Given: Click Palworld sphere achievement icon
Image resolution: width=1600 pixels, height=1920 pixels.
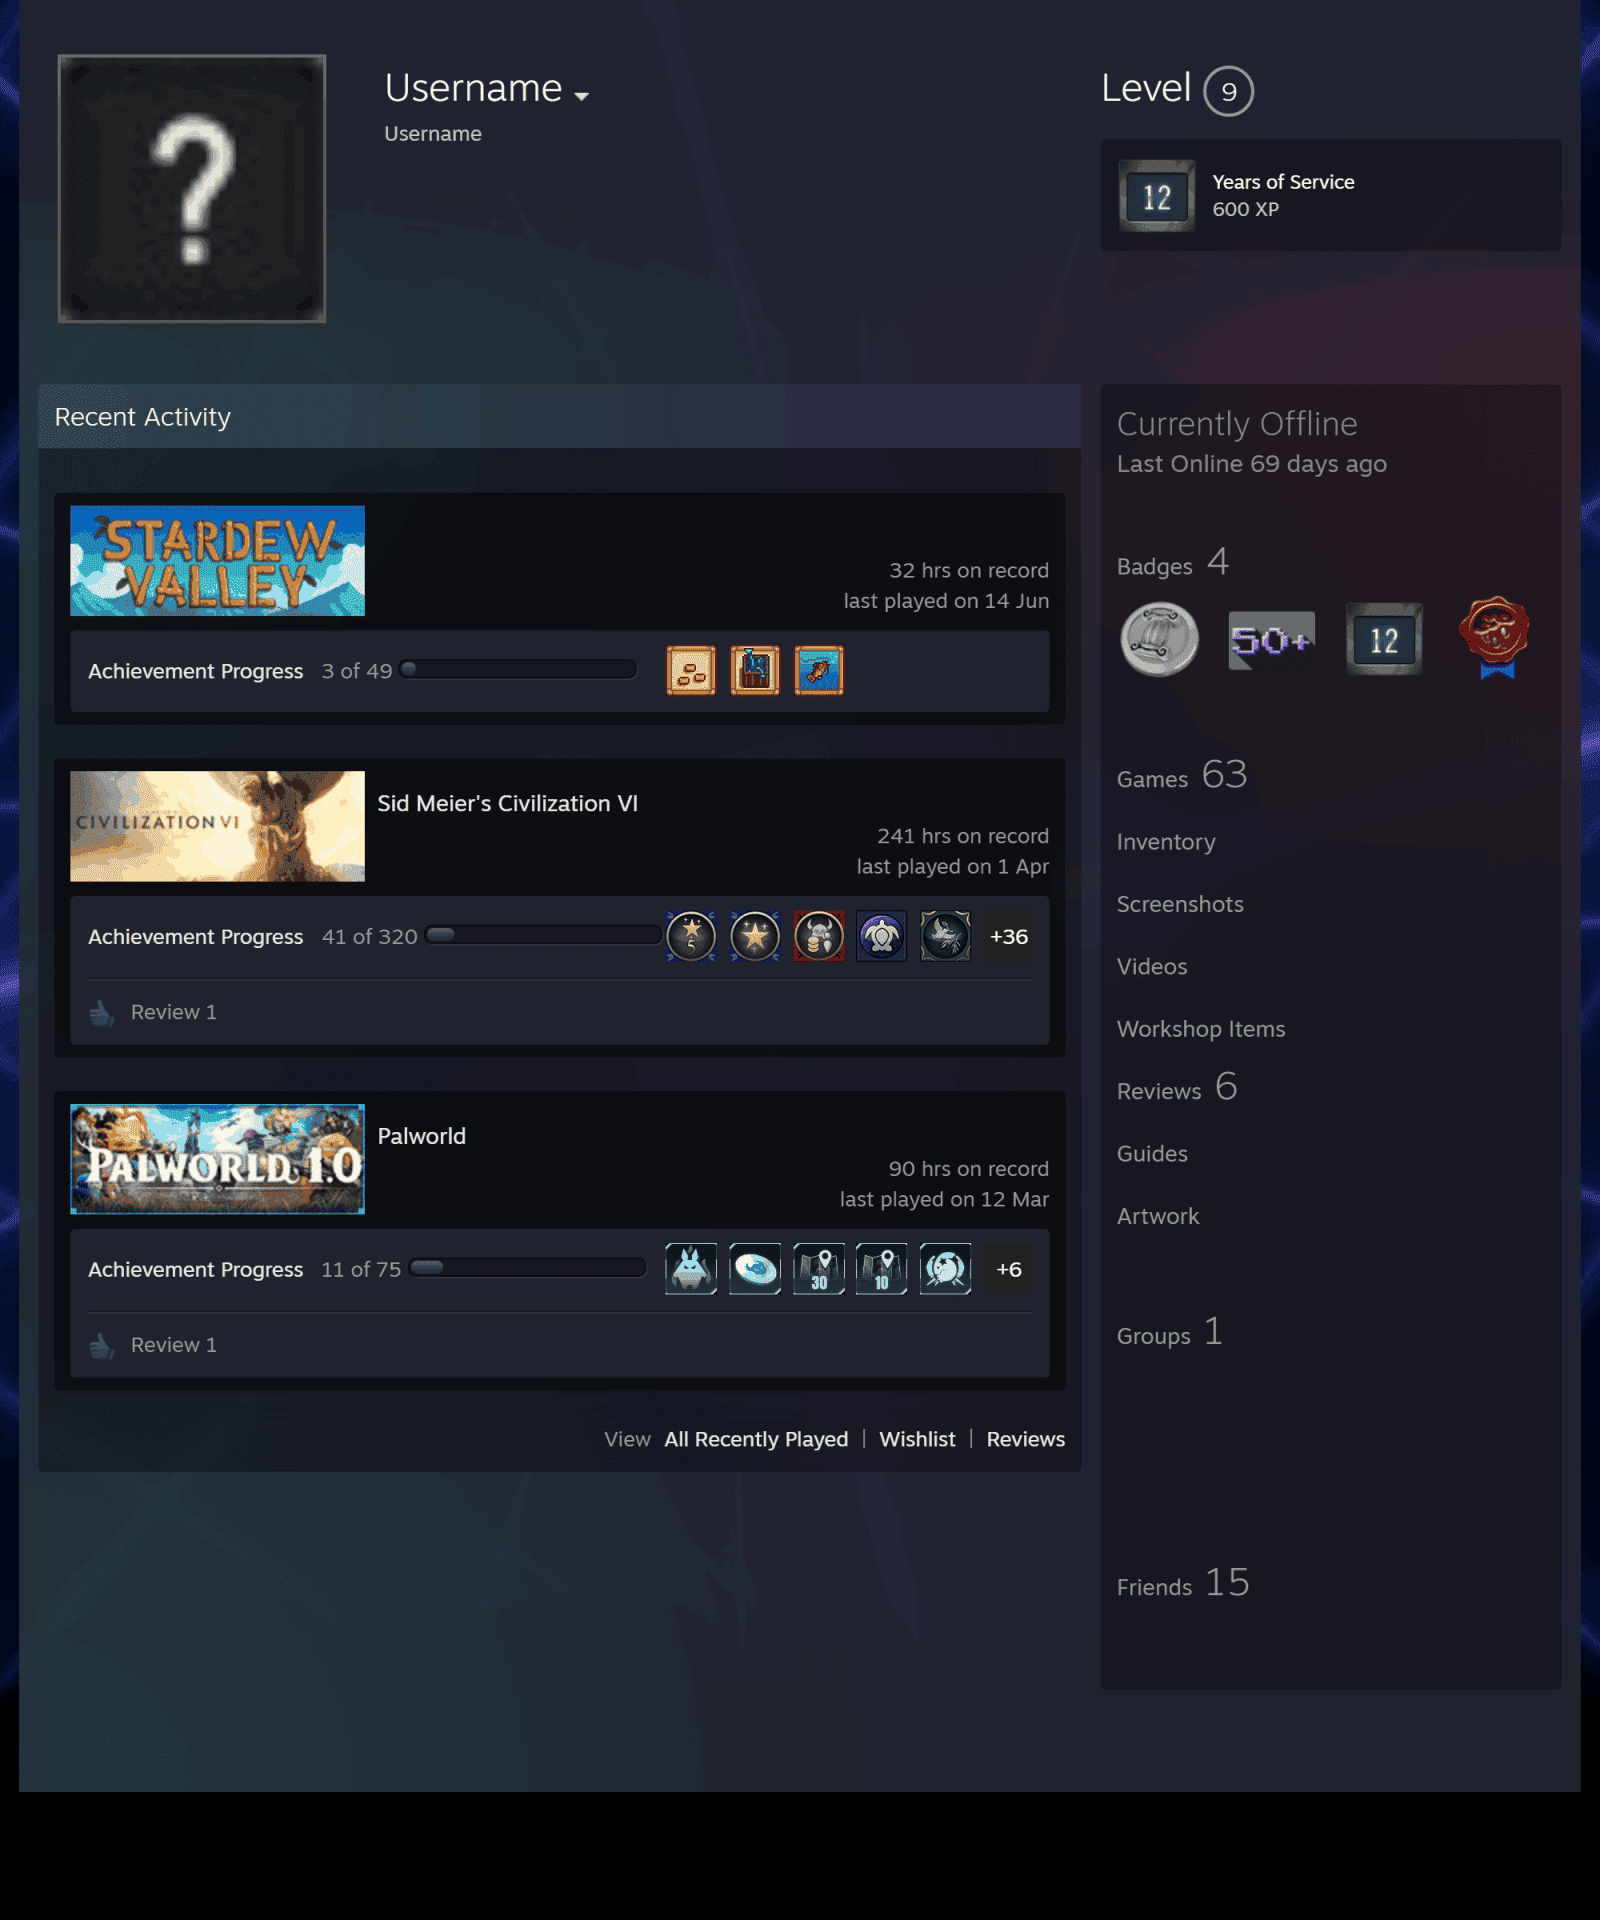Looking at the screenshot, I should (755, 1269).
